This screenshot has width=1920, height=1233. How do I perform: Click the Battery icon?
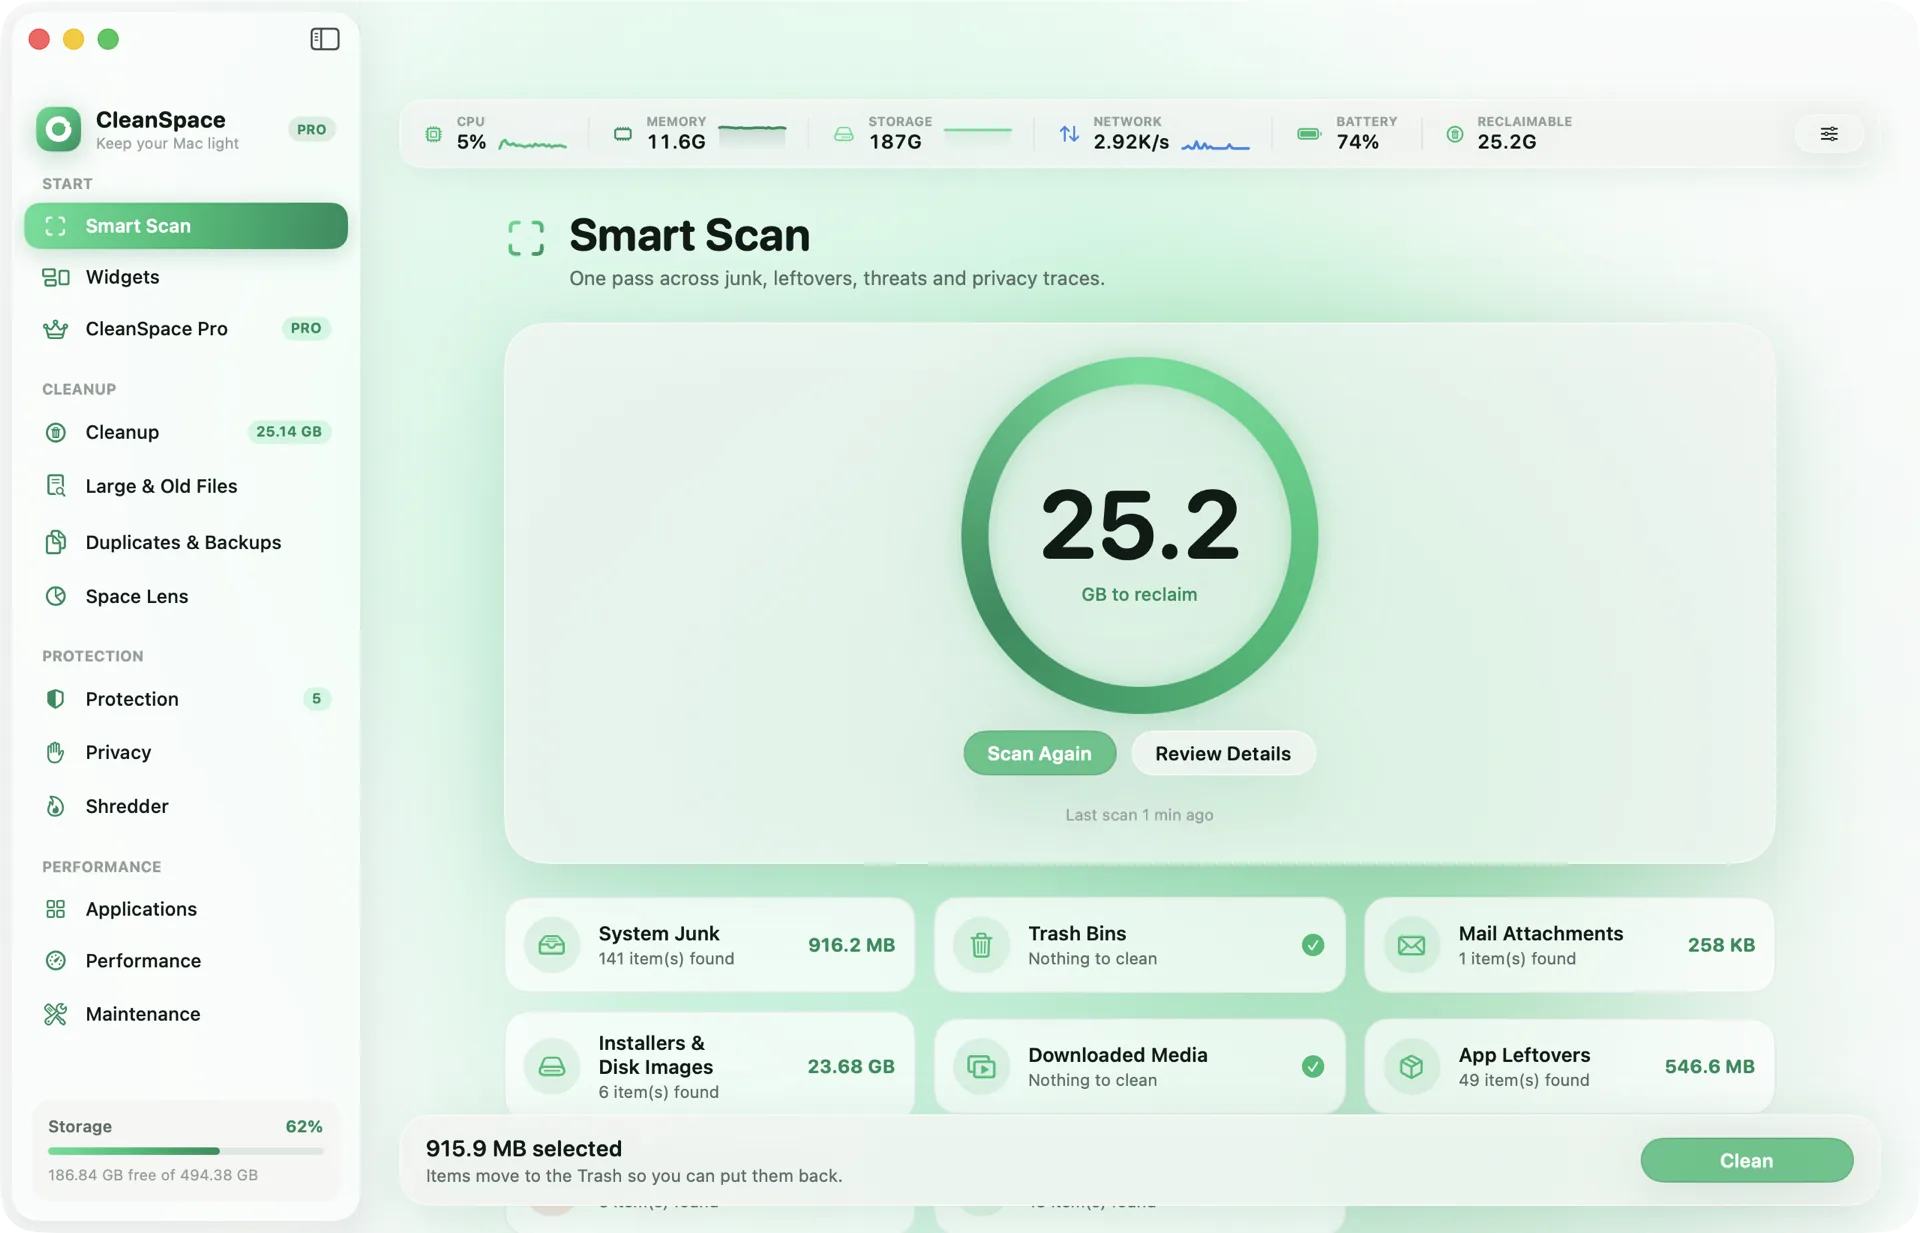tap(1309, 134)
